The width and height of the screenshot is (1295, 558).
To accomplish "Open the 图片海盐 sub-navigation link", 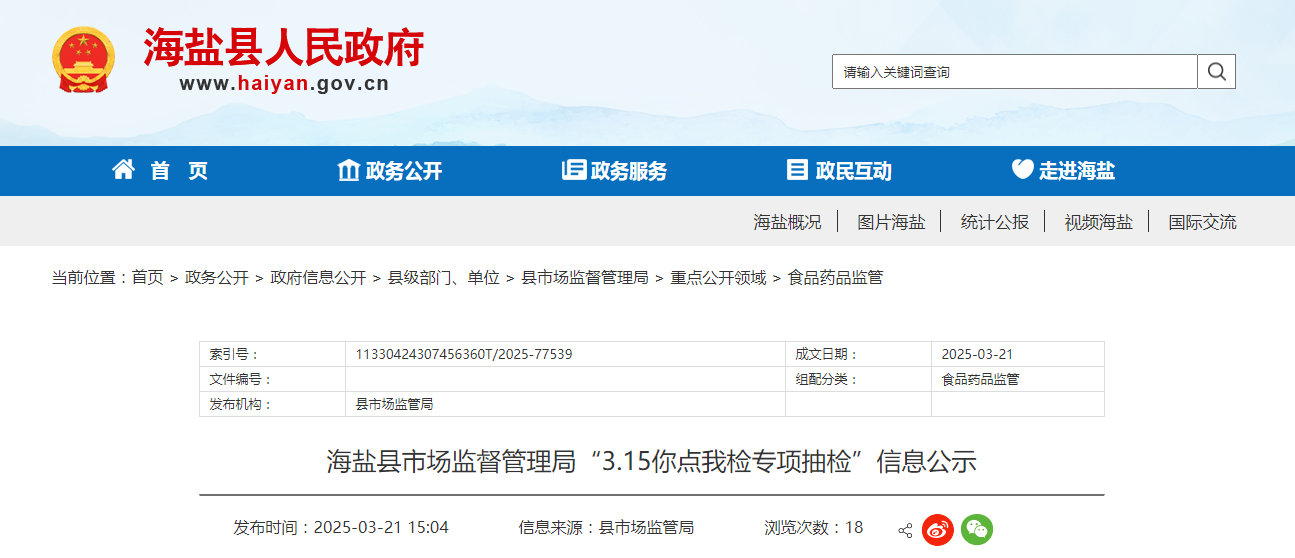I will coord(891,222).
